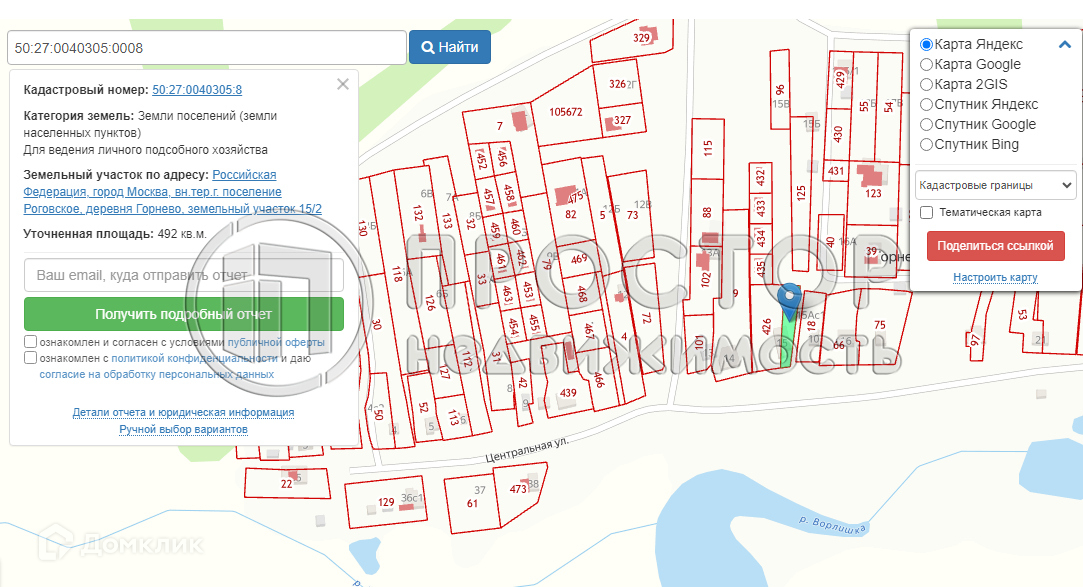Click the parcel labeled 118

(x=397, y=273)
